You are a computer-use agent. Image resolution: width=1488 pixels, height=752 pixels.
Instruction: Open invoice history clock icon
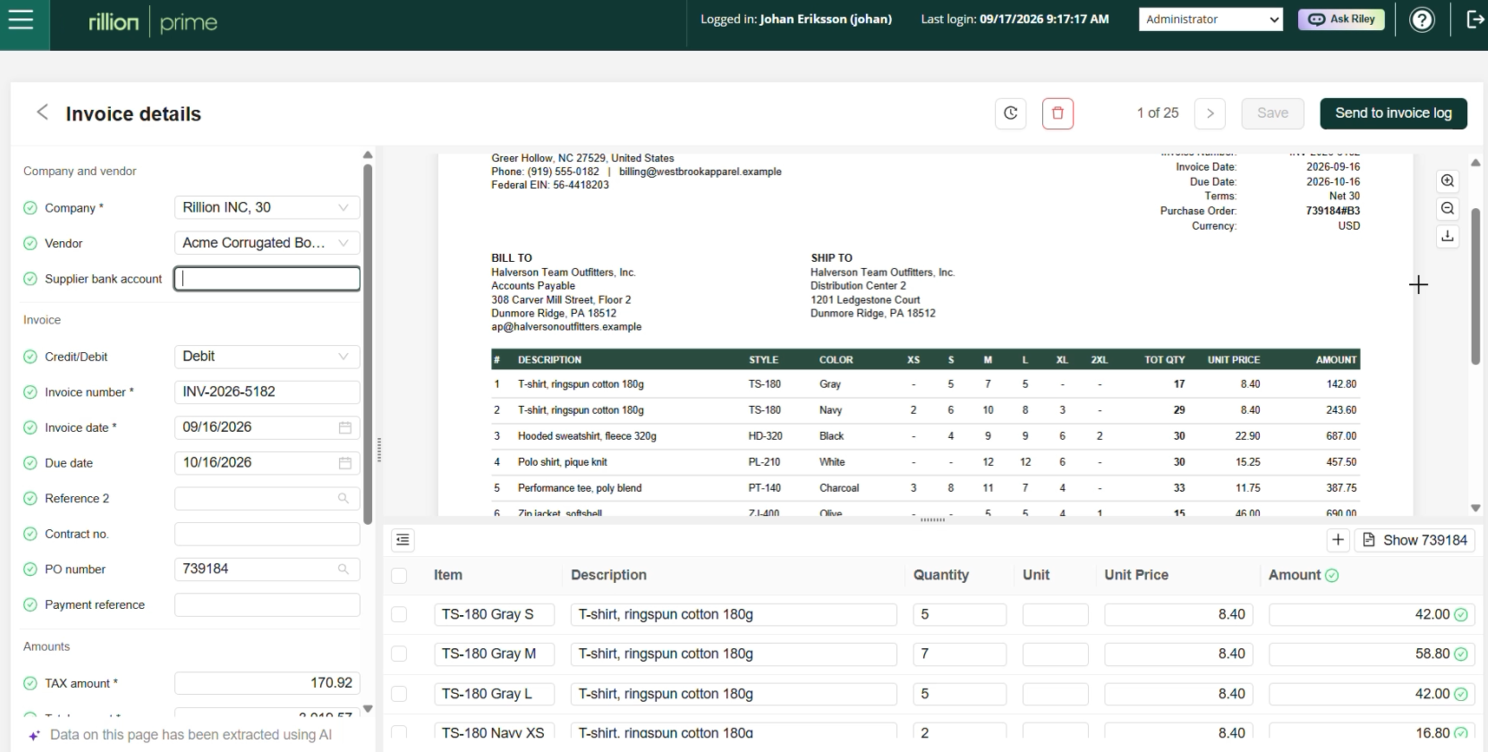[1011, 113]
